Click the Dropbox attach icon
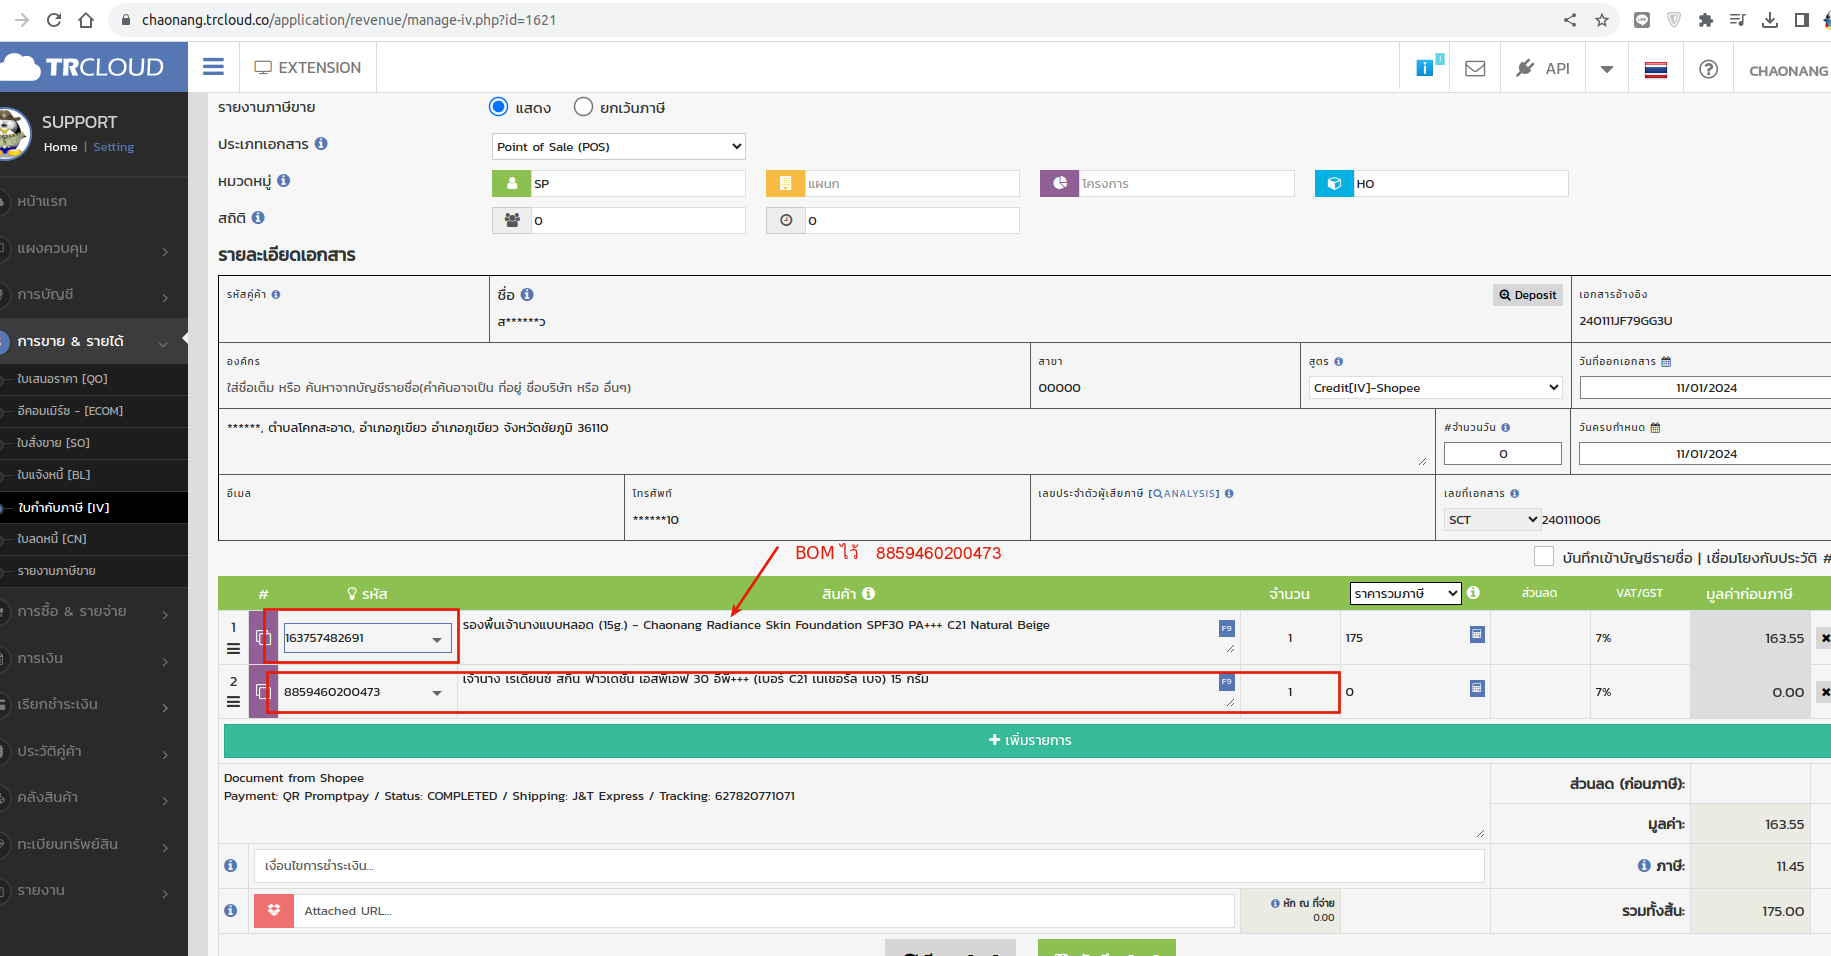Image resolution: width=1831 pixels, height=956 pixels. pos(274,910)
